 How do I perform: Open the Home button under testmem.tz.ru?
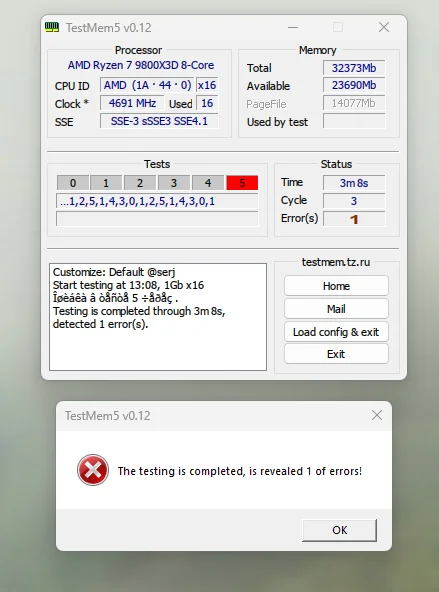[x=336, y=286]
